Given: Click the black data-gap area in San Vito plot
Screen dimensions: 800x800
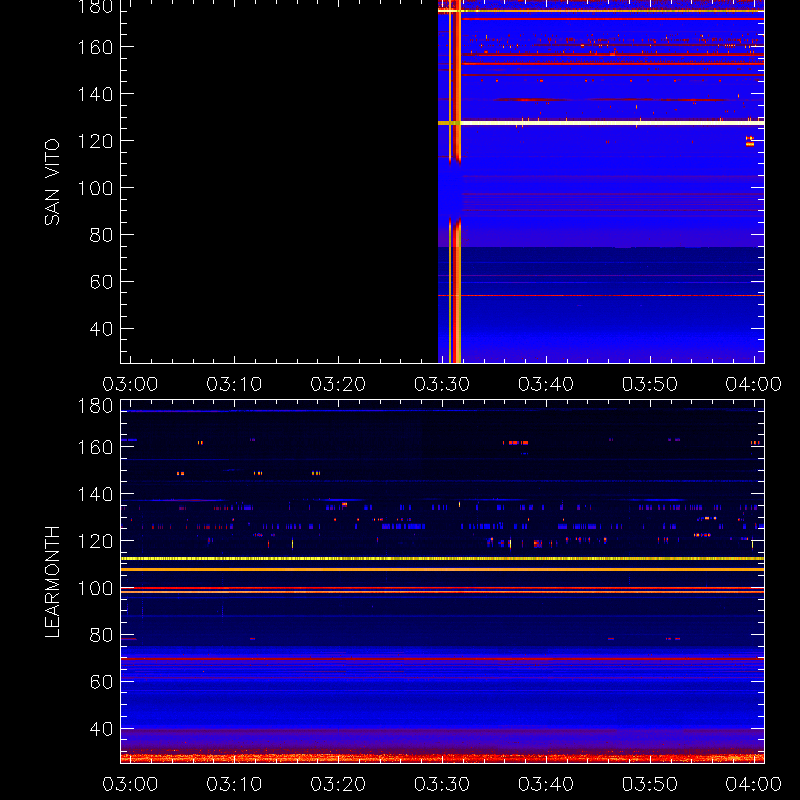Looking at the screenshot, I should click(279, 181).
